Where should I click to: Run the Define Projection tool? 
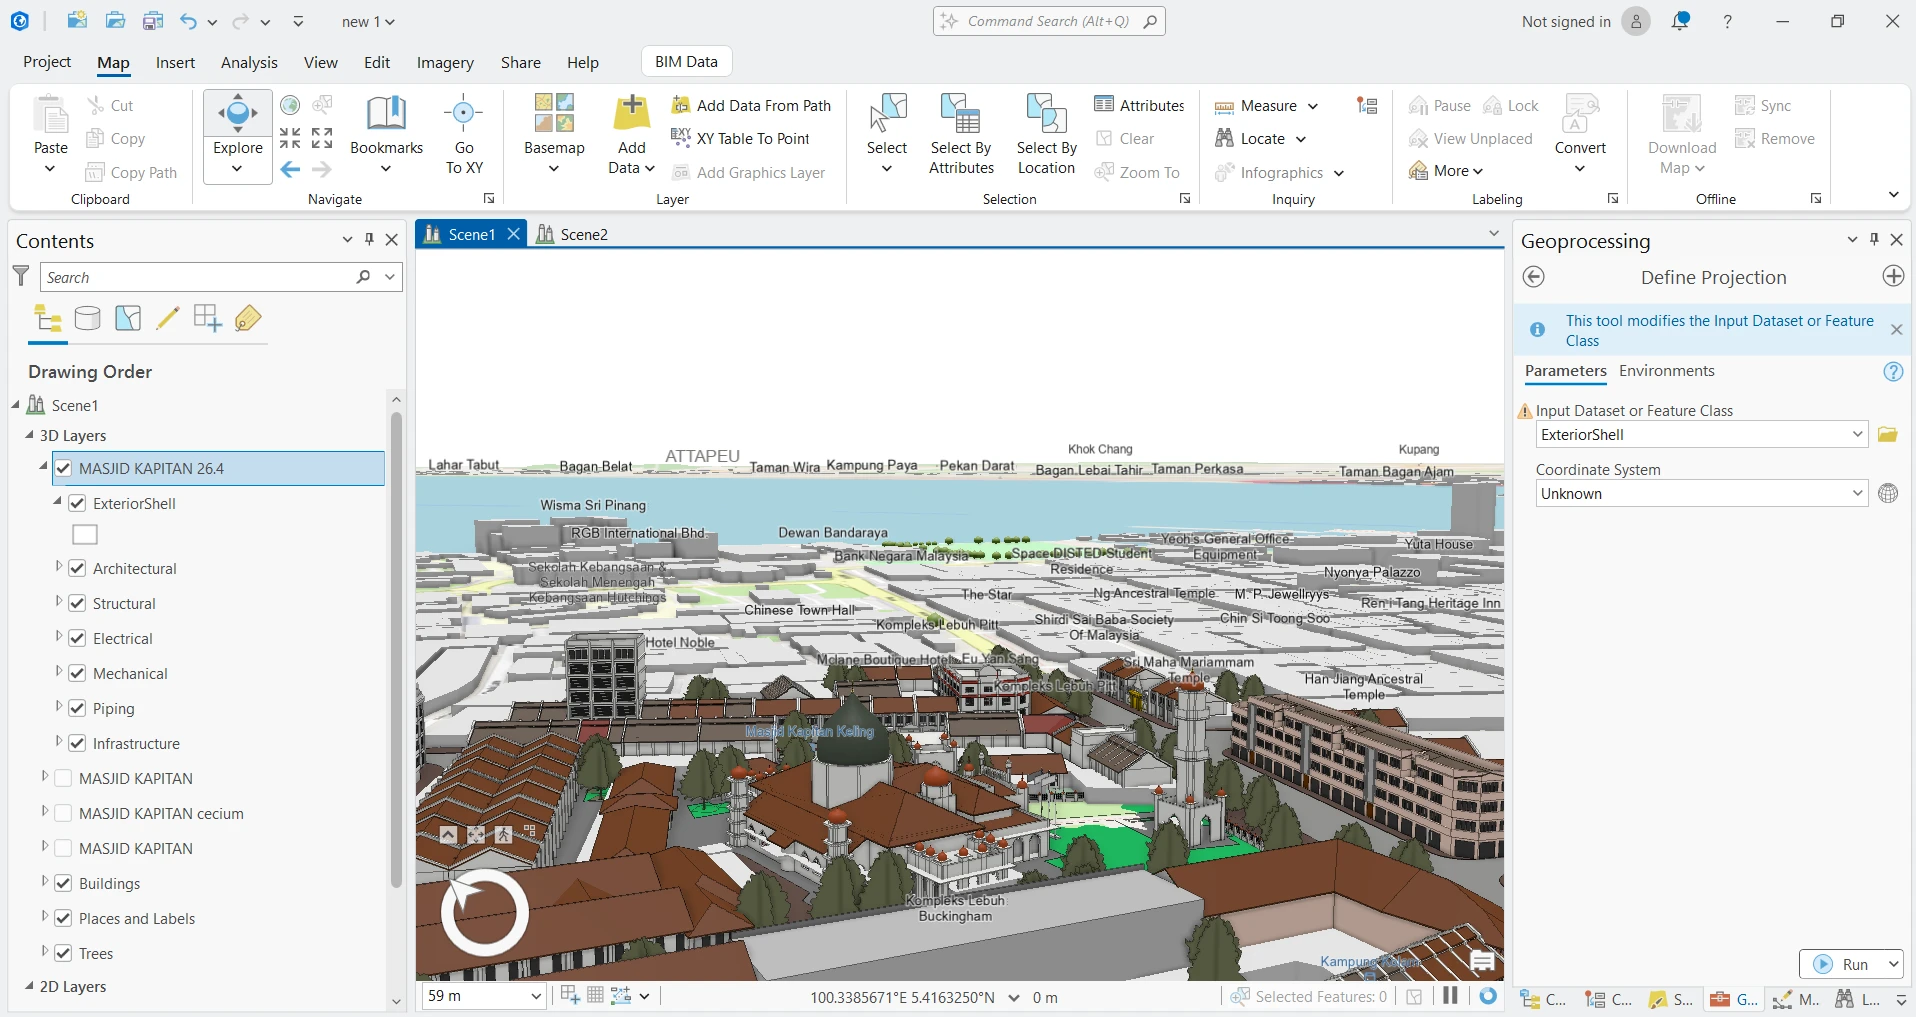click(1842, 964)
